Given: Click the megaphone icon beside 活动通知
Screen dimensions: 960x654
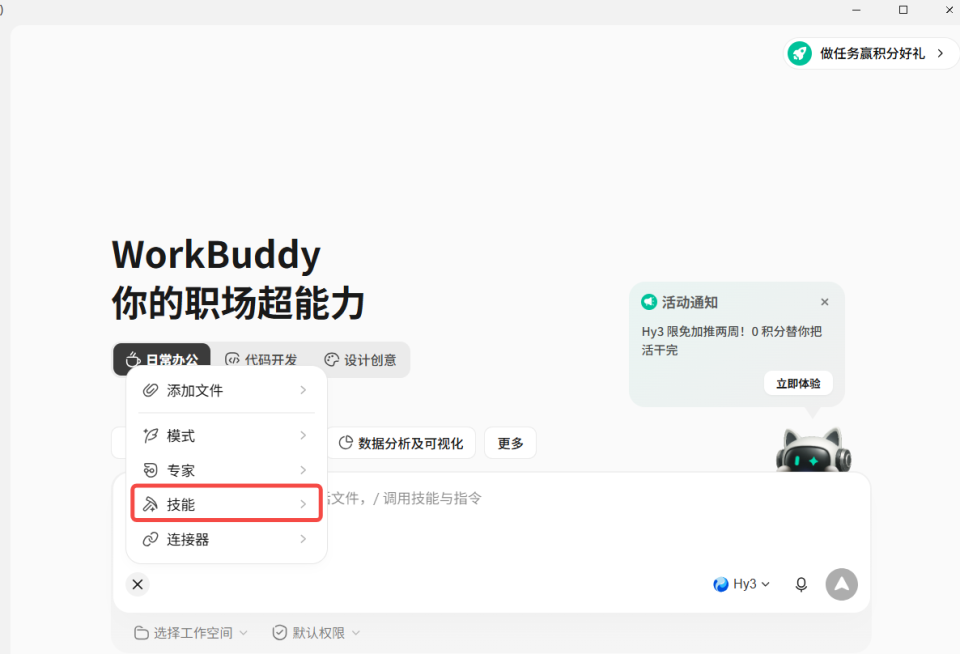Looking at the screenshot, I should tap(648, 302).
